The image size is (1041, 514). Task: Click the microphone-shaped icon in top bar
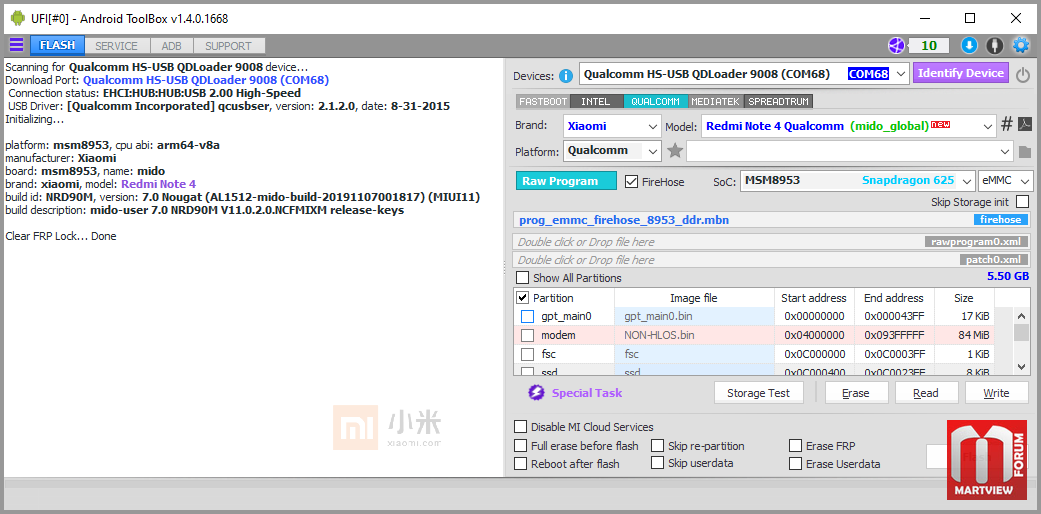point(994,46)
